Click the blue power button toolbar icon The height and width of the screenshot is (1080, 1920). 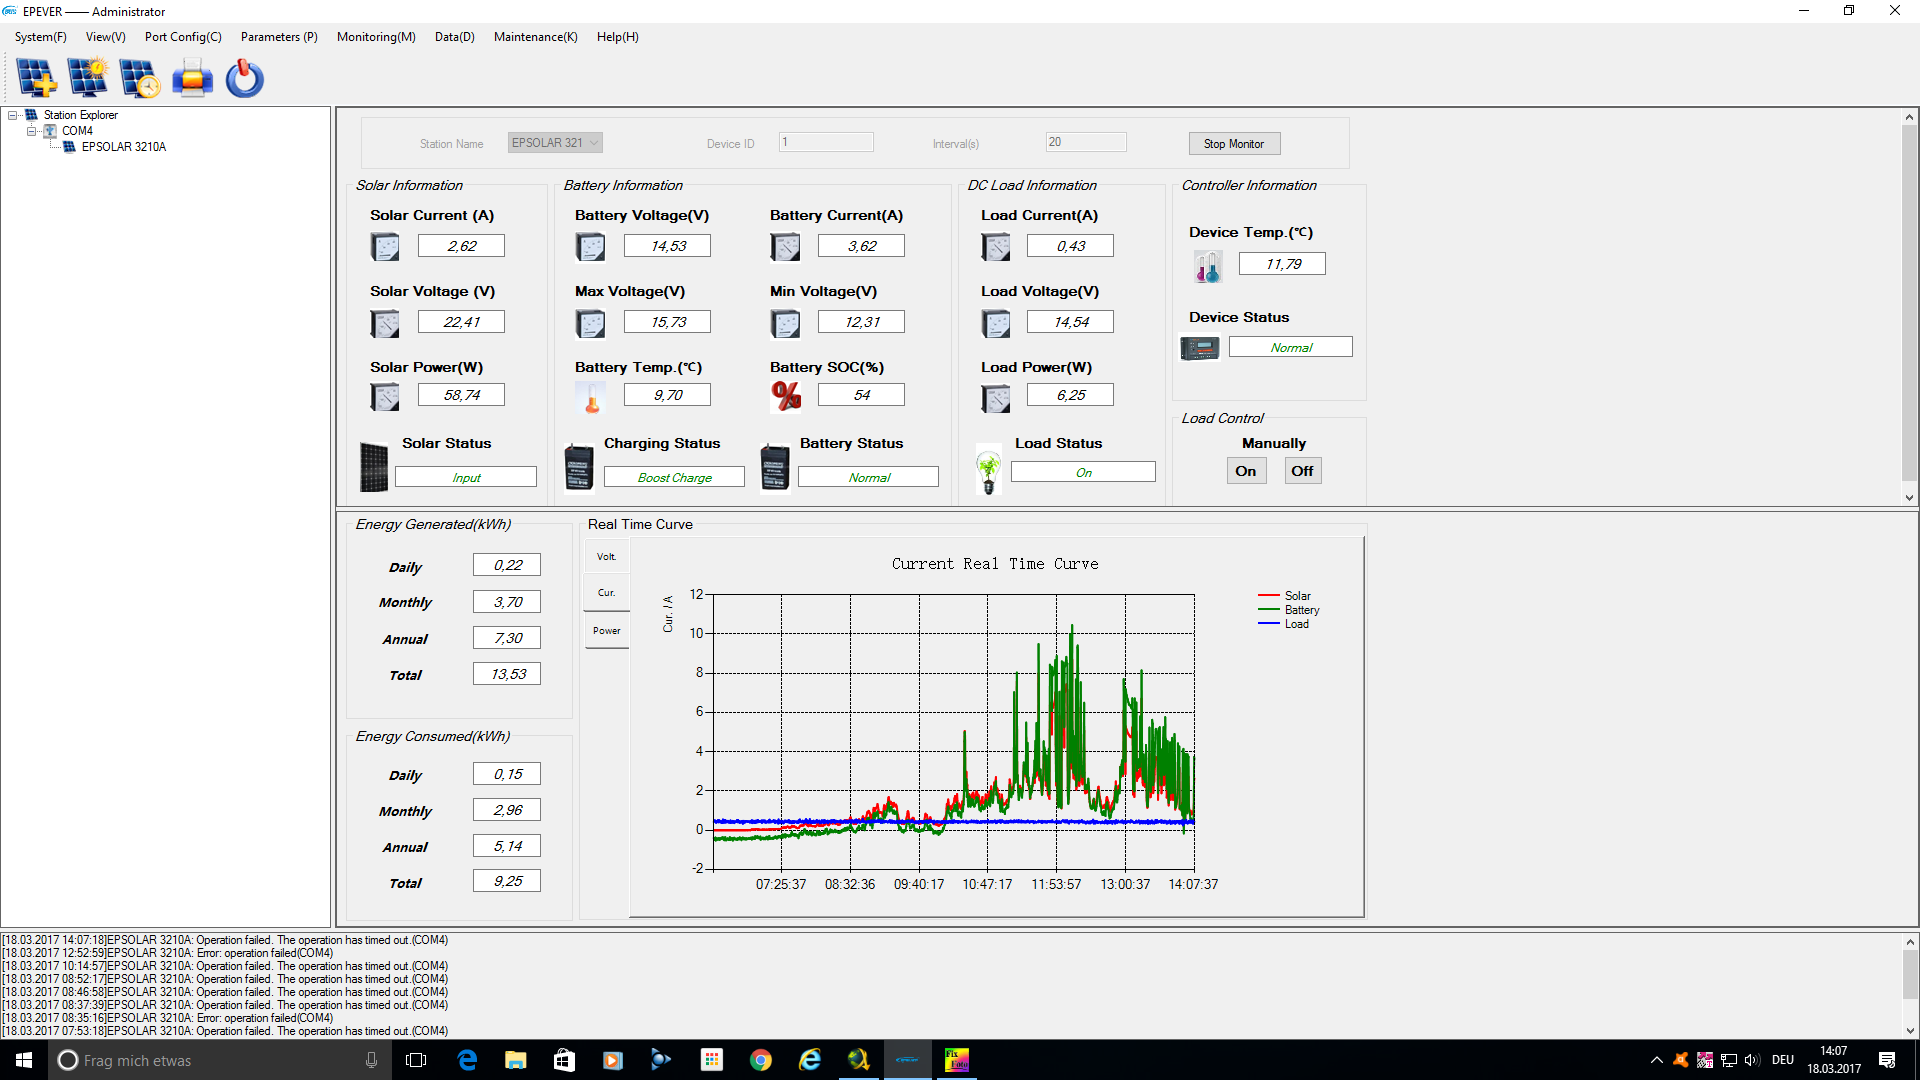pyautogui.click(x=244, y=78)
